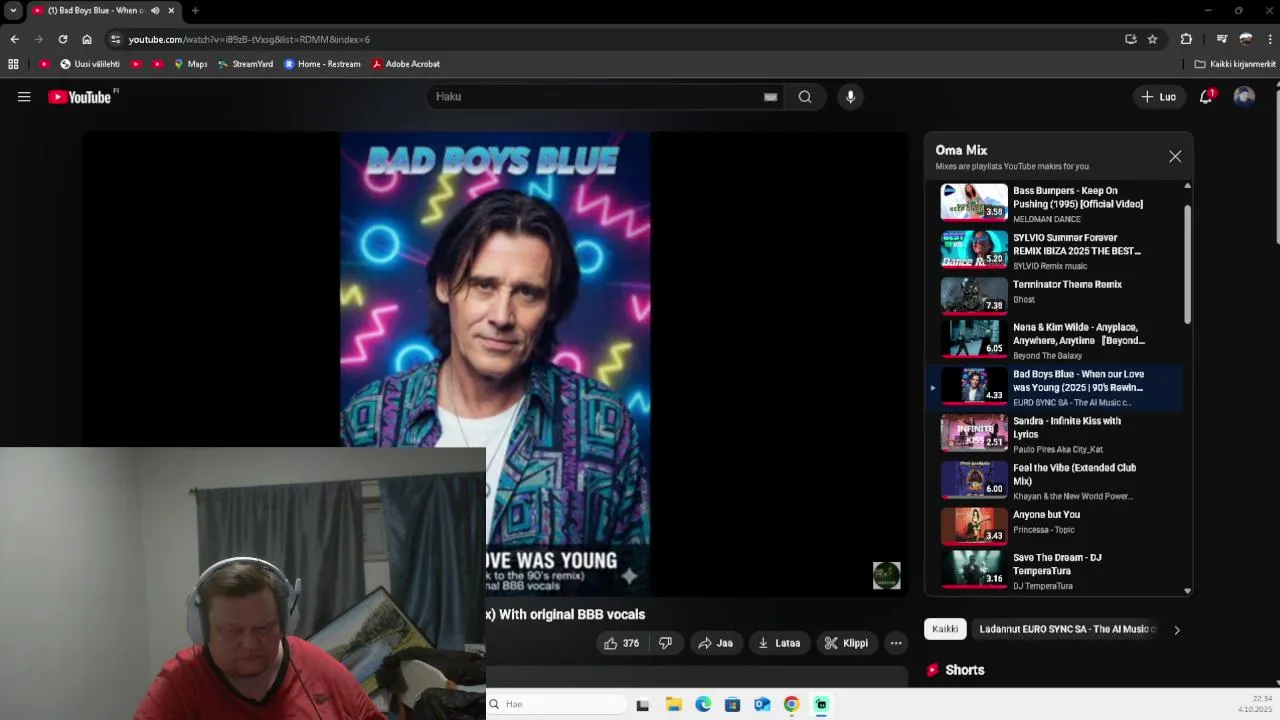Open Adobe Acrobat bookmark

click(405, 64)
